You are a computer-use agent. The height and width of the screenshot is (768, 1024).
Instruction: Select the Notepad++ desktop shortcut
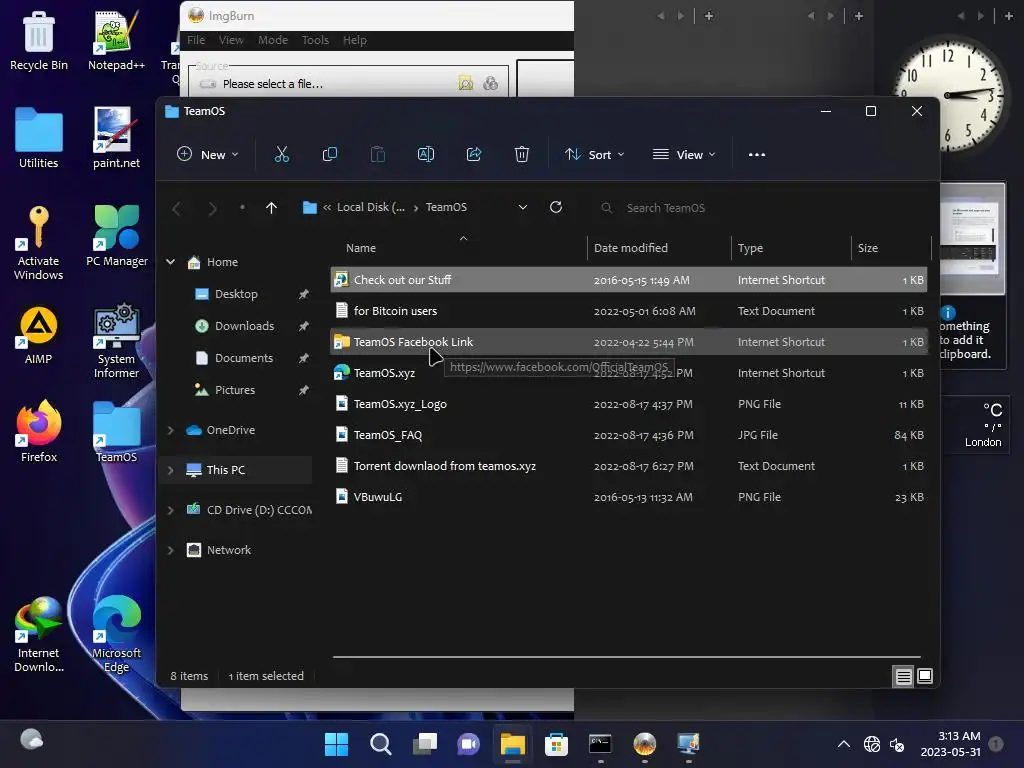coord(116,40)
